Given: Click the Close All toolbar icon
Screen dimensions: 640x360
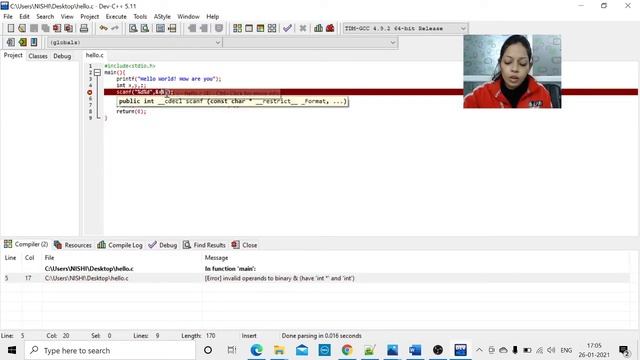Looking at the screenshot, I should click(x=69, y=28).
